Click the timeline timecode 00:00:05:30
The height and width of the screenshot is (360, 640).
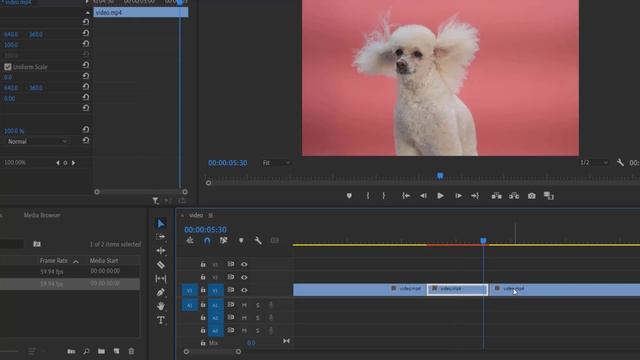pos(205,229)
